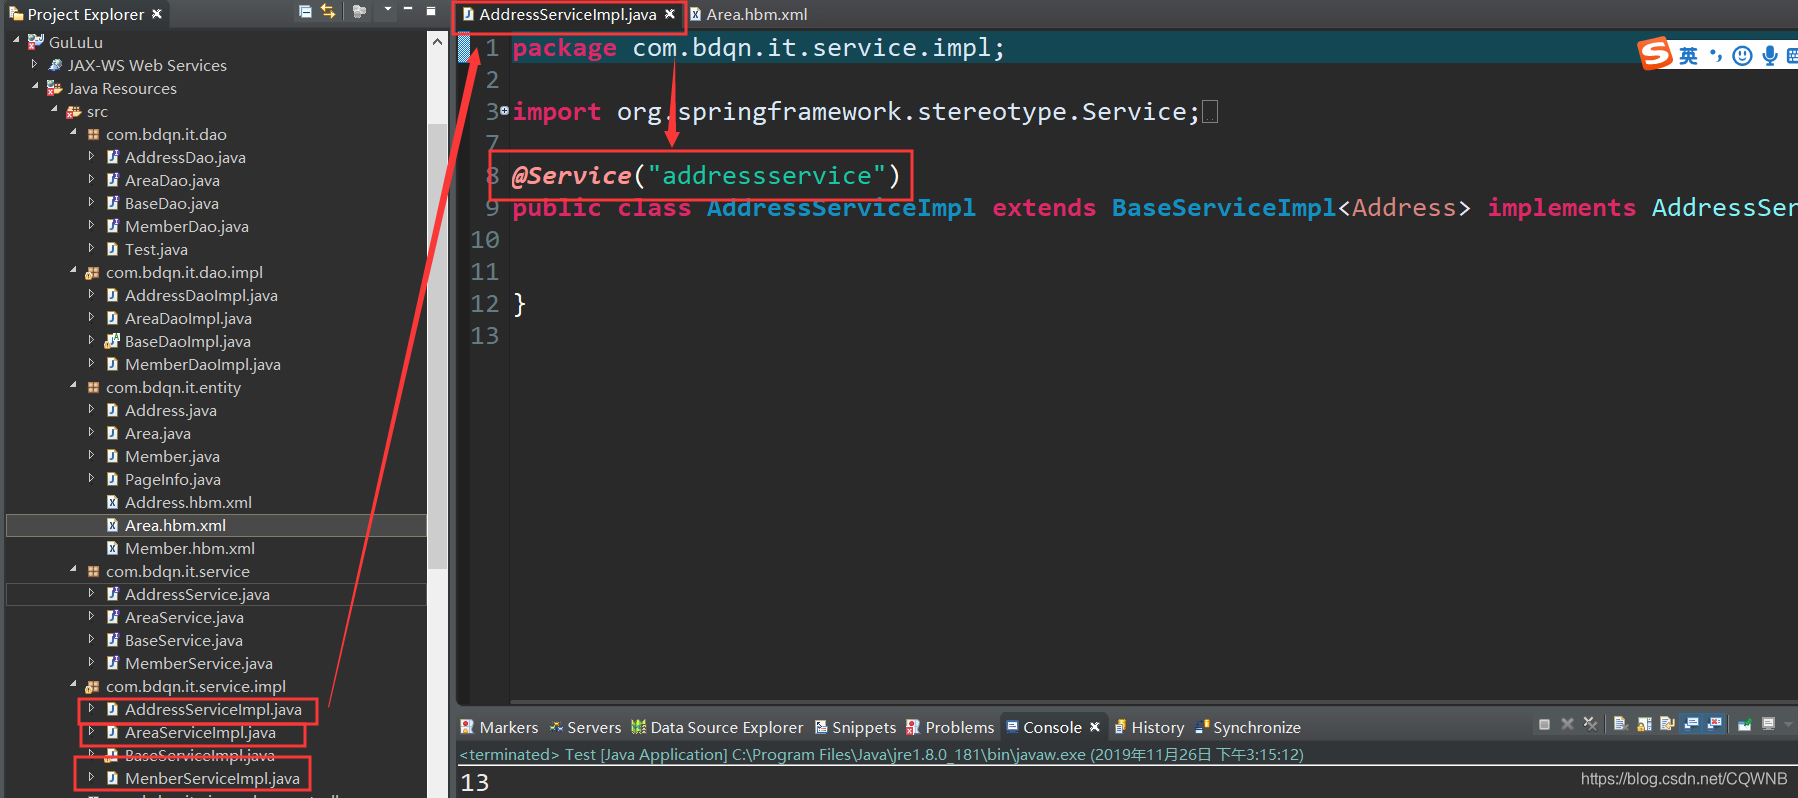Screen dimensions: 1798x798
Task: Terminate the console process with stop icon
Action: (x=1544, y=724)
